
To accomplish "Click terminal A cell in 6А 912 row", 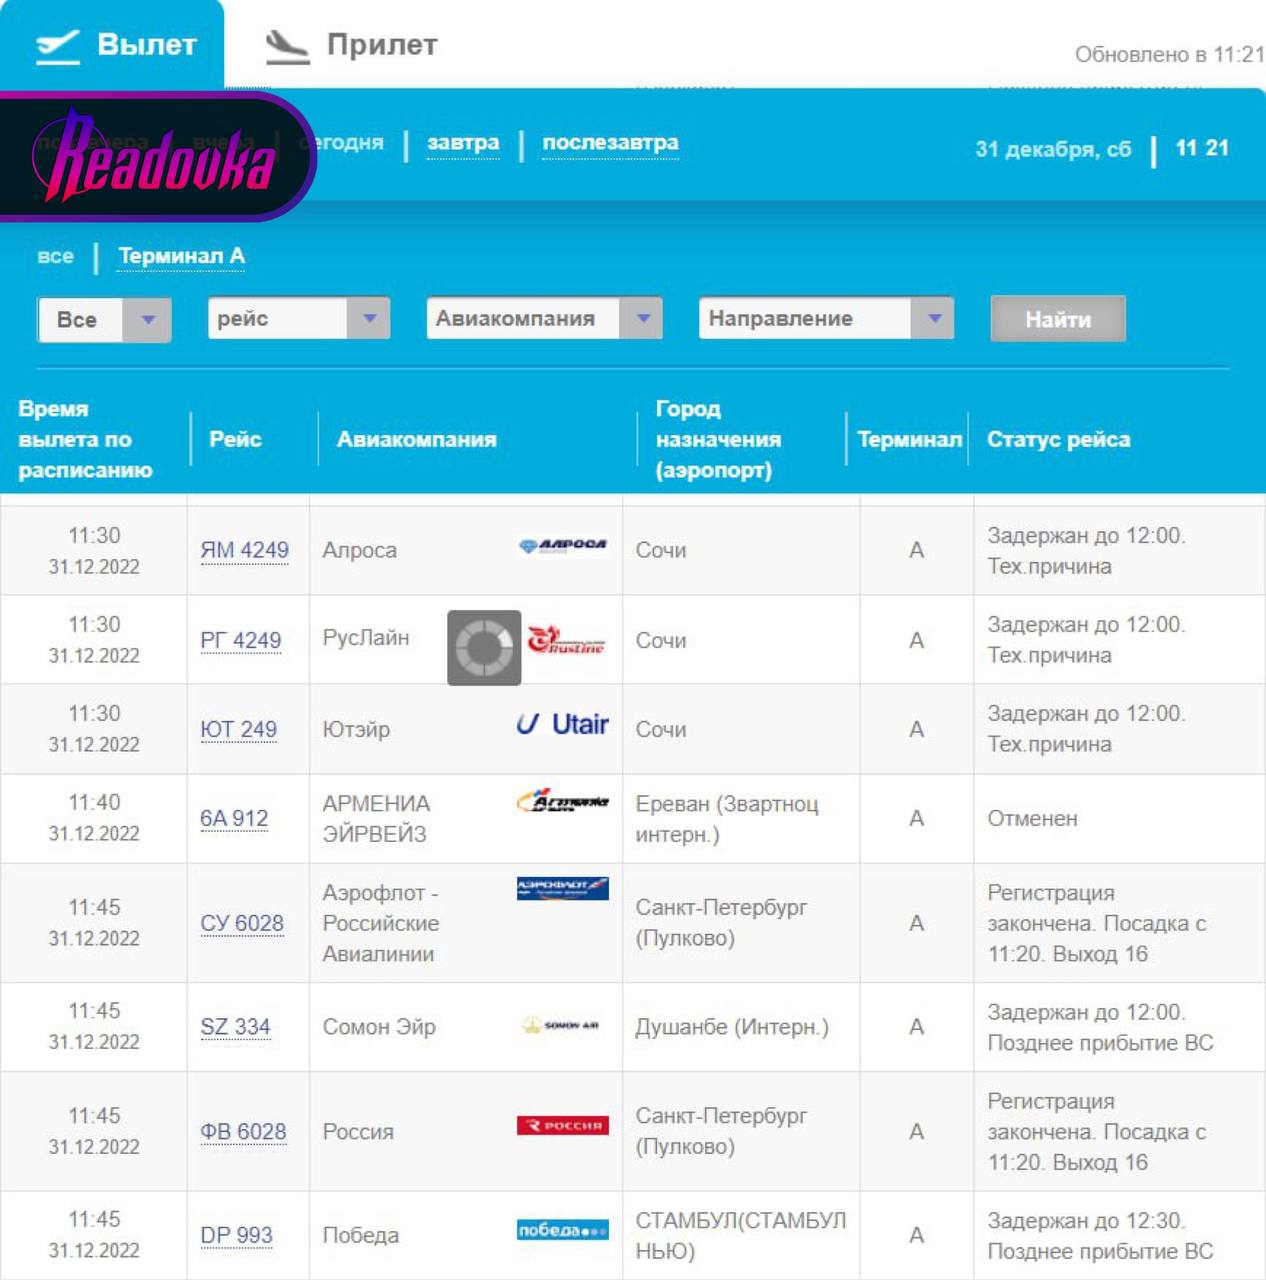I will (916, 818).
